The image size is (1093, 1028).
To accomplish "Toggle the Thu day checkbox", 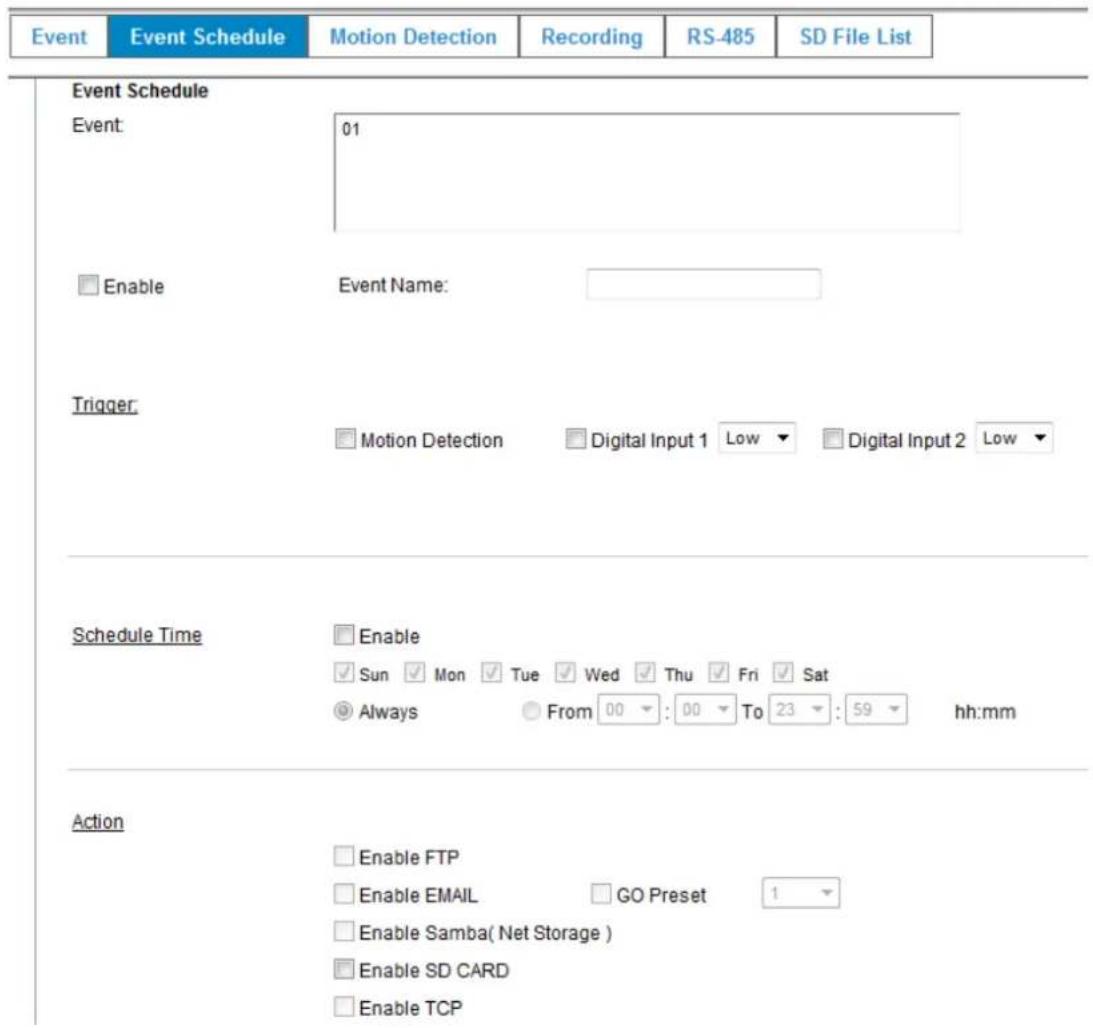I will click(x=645, y=673).
